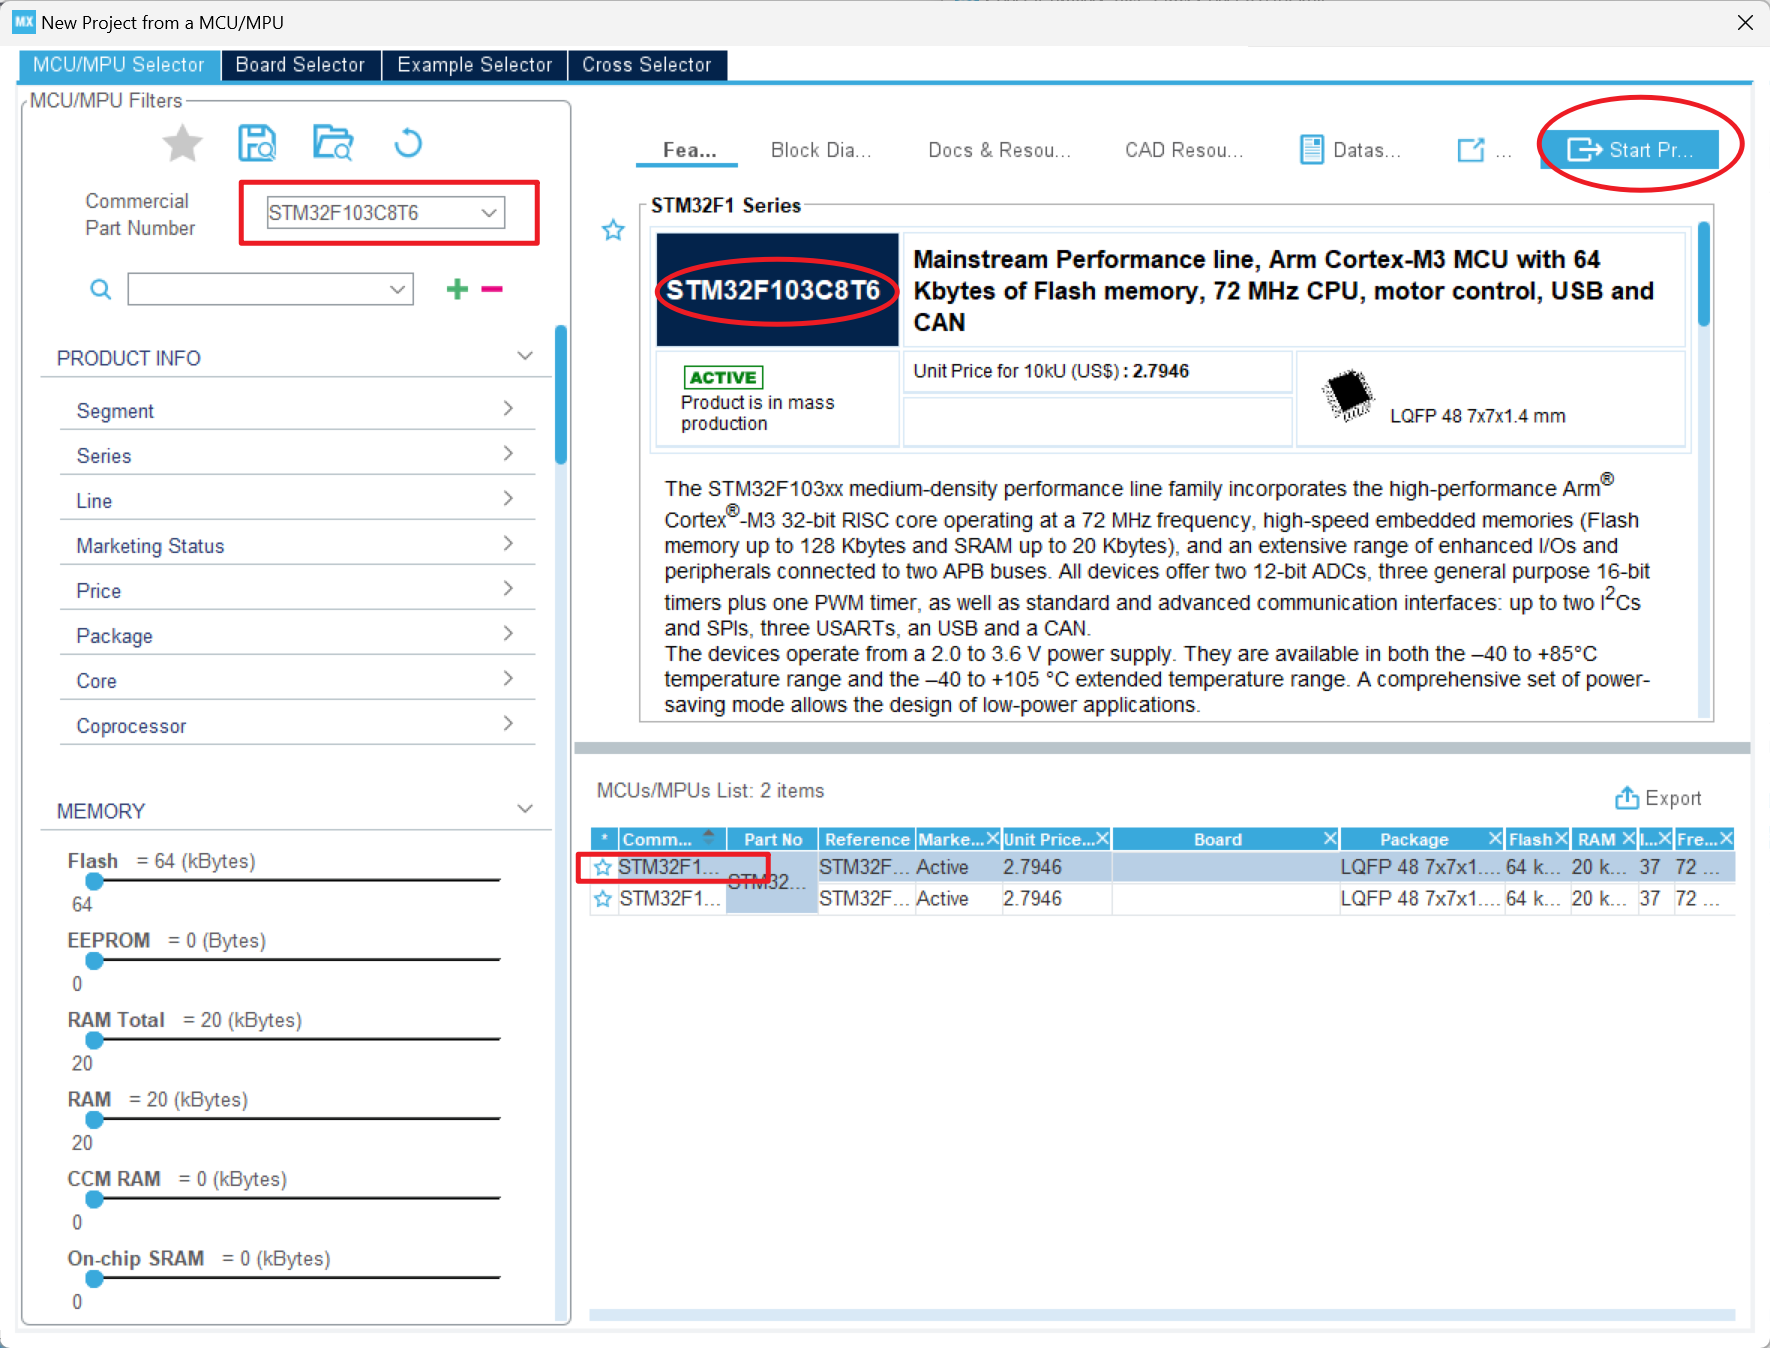Screen dimensions: 1770x1348
Task: Close the New Project window
Action: click(x=1745, y=22)
